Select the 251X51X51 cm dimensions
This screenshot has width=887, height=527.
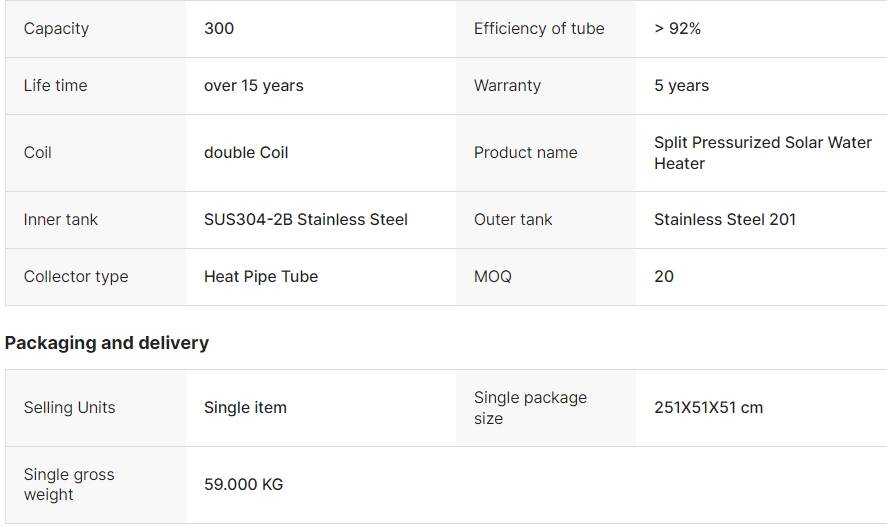click(708, 408)
